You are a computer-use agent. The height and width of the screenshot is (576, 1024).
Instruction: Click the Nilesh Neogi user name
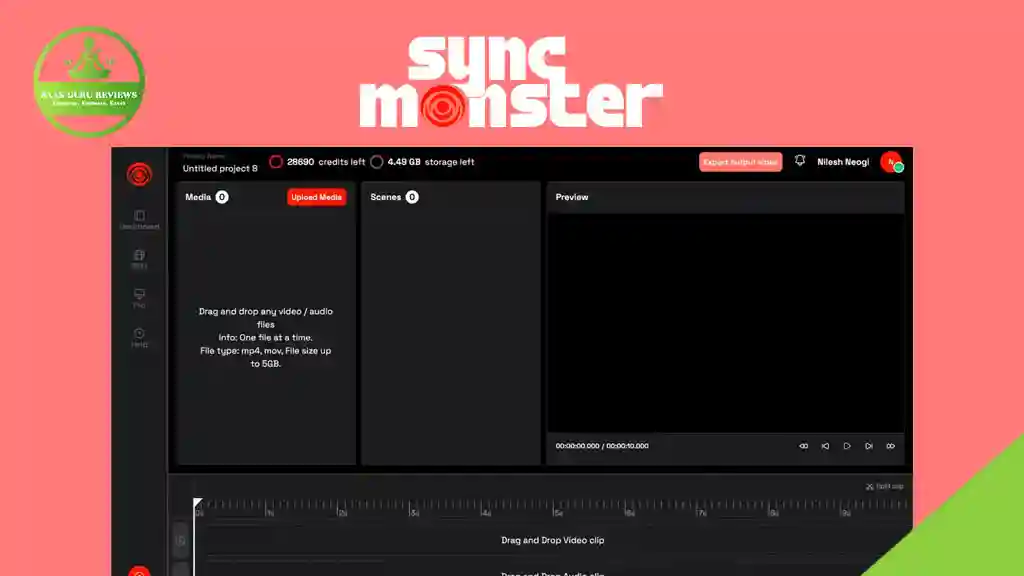pos(843,162)
